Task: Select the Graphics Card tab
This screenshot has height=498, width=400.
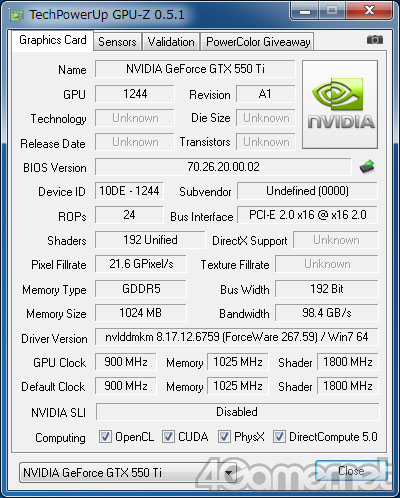Action: (x=53, y=40)
